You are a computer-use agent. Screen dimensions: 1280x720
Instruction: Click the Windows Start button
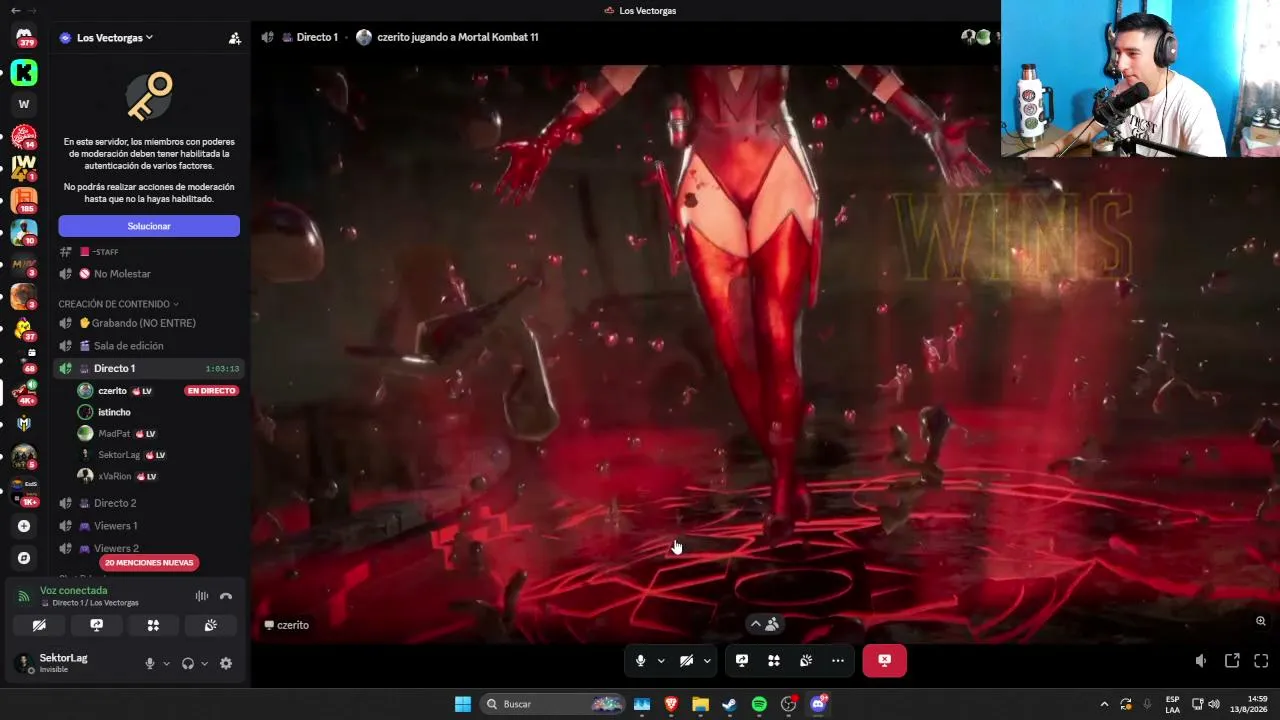pyautogui.click(x=463, y=704)
